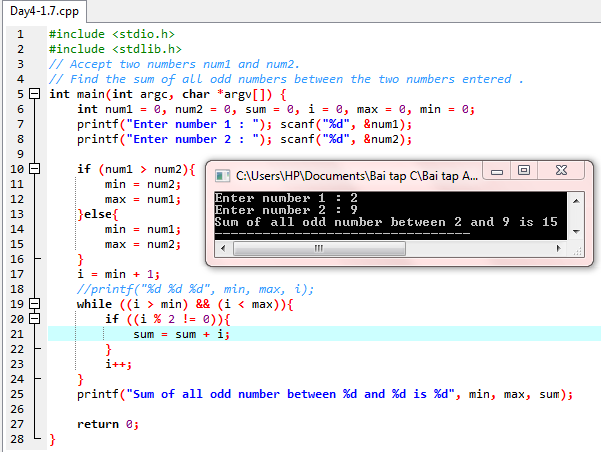Close the console window
The image size is (601, 452).
(561, 171)
